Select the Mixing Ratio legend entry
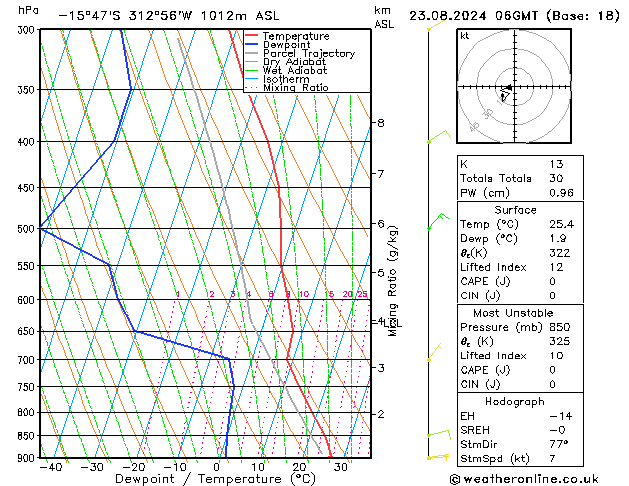This screenshot has height=486, width=629. tap(296, 87)
